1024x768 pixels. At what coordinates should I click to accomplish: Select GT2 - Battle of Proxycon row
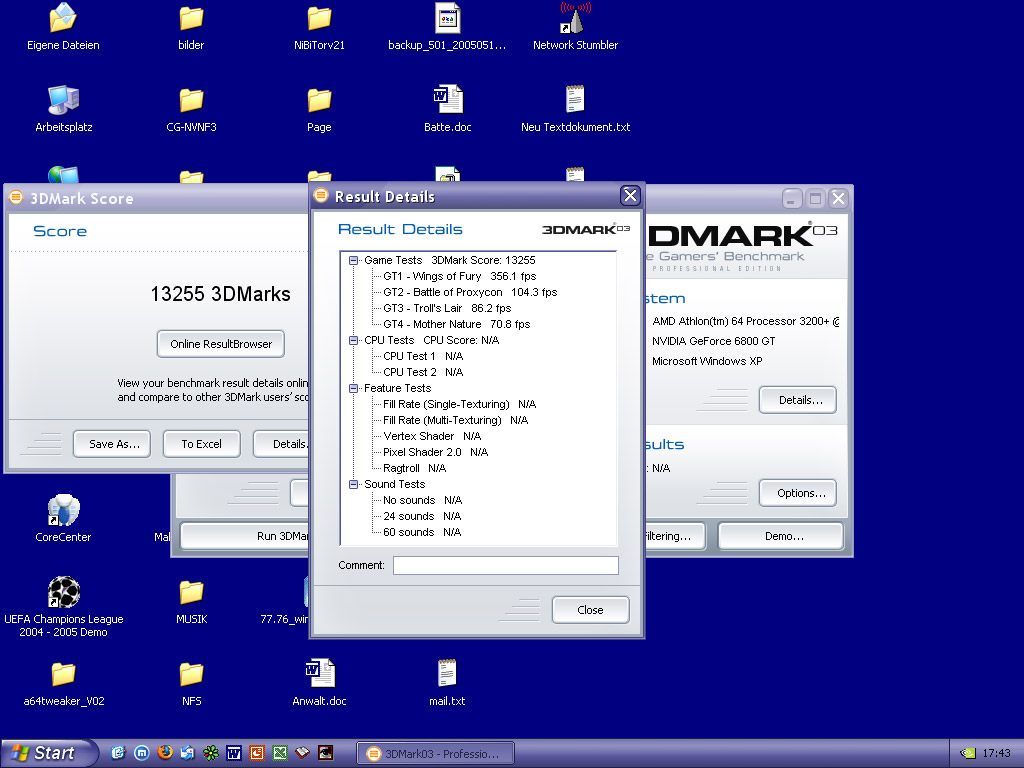[470, 292]
